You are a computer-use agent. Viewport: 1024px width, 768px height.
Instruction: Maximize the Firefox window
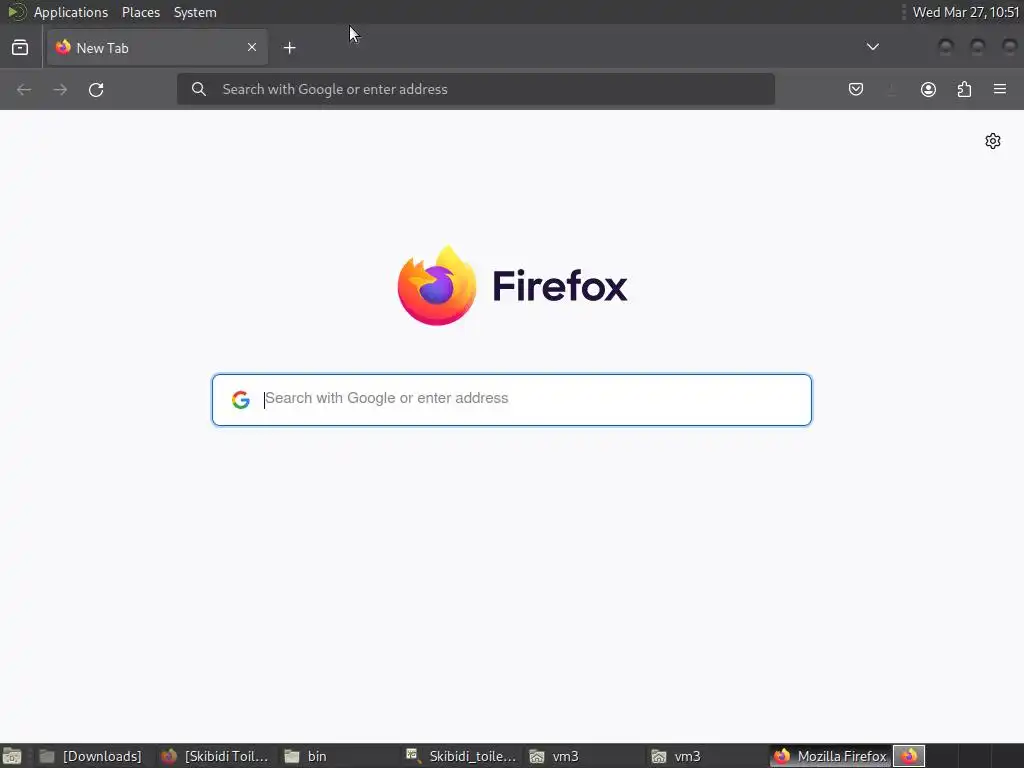click(978, 47)
